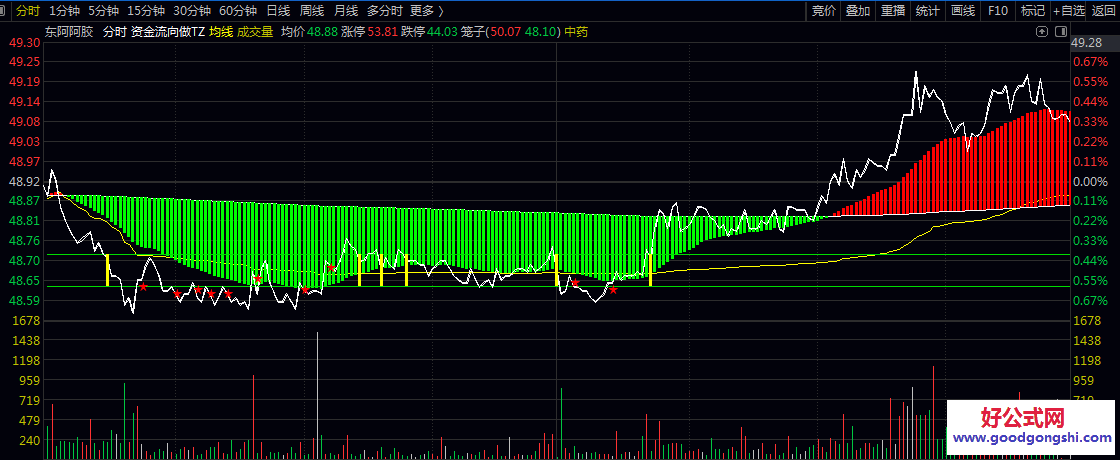Image resolution: width=1120 pixels, height=460 pixels.
Task: Click the red 0.44% percent axis label
Action: pos(1089,102)
